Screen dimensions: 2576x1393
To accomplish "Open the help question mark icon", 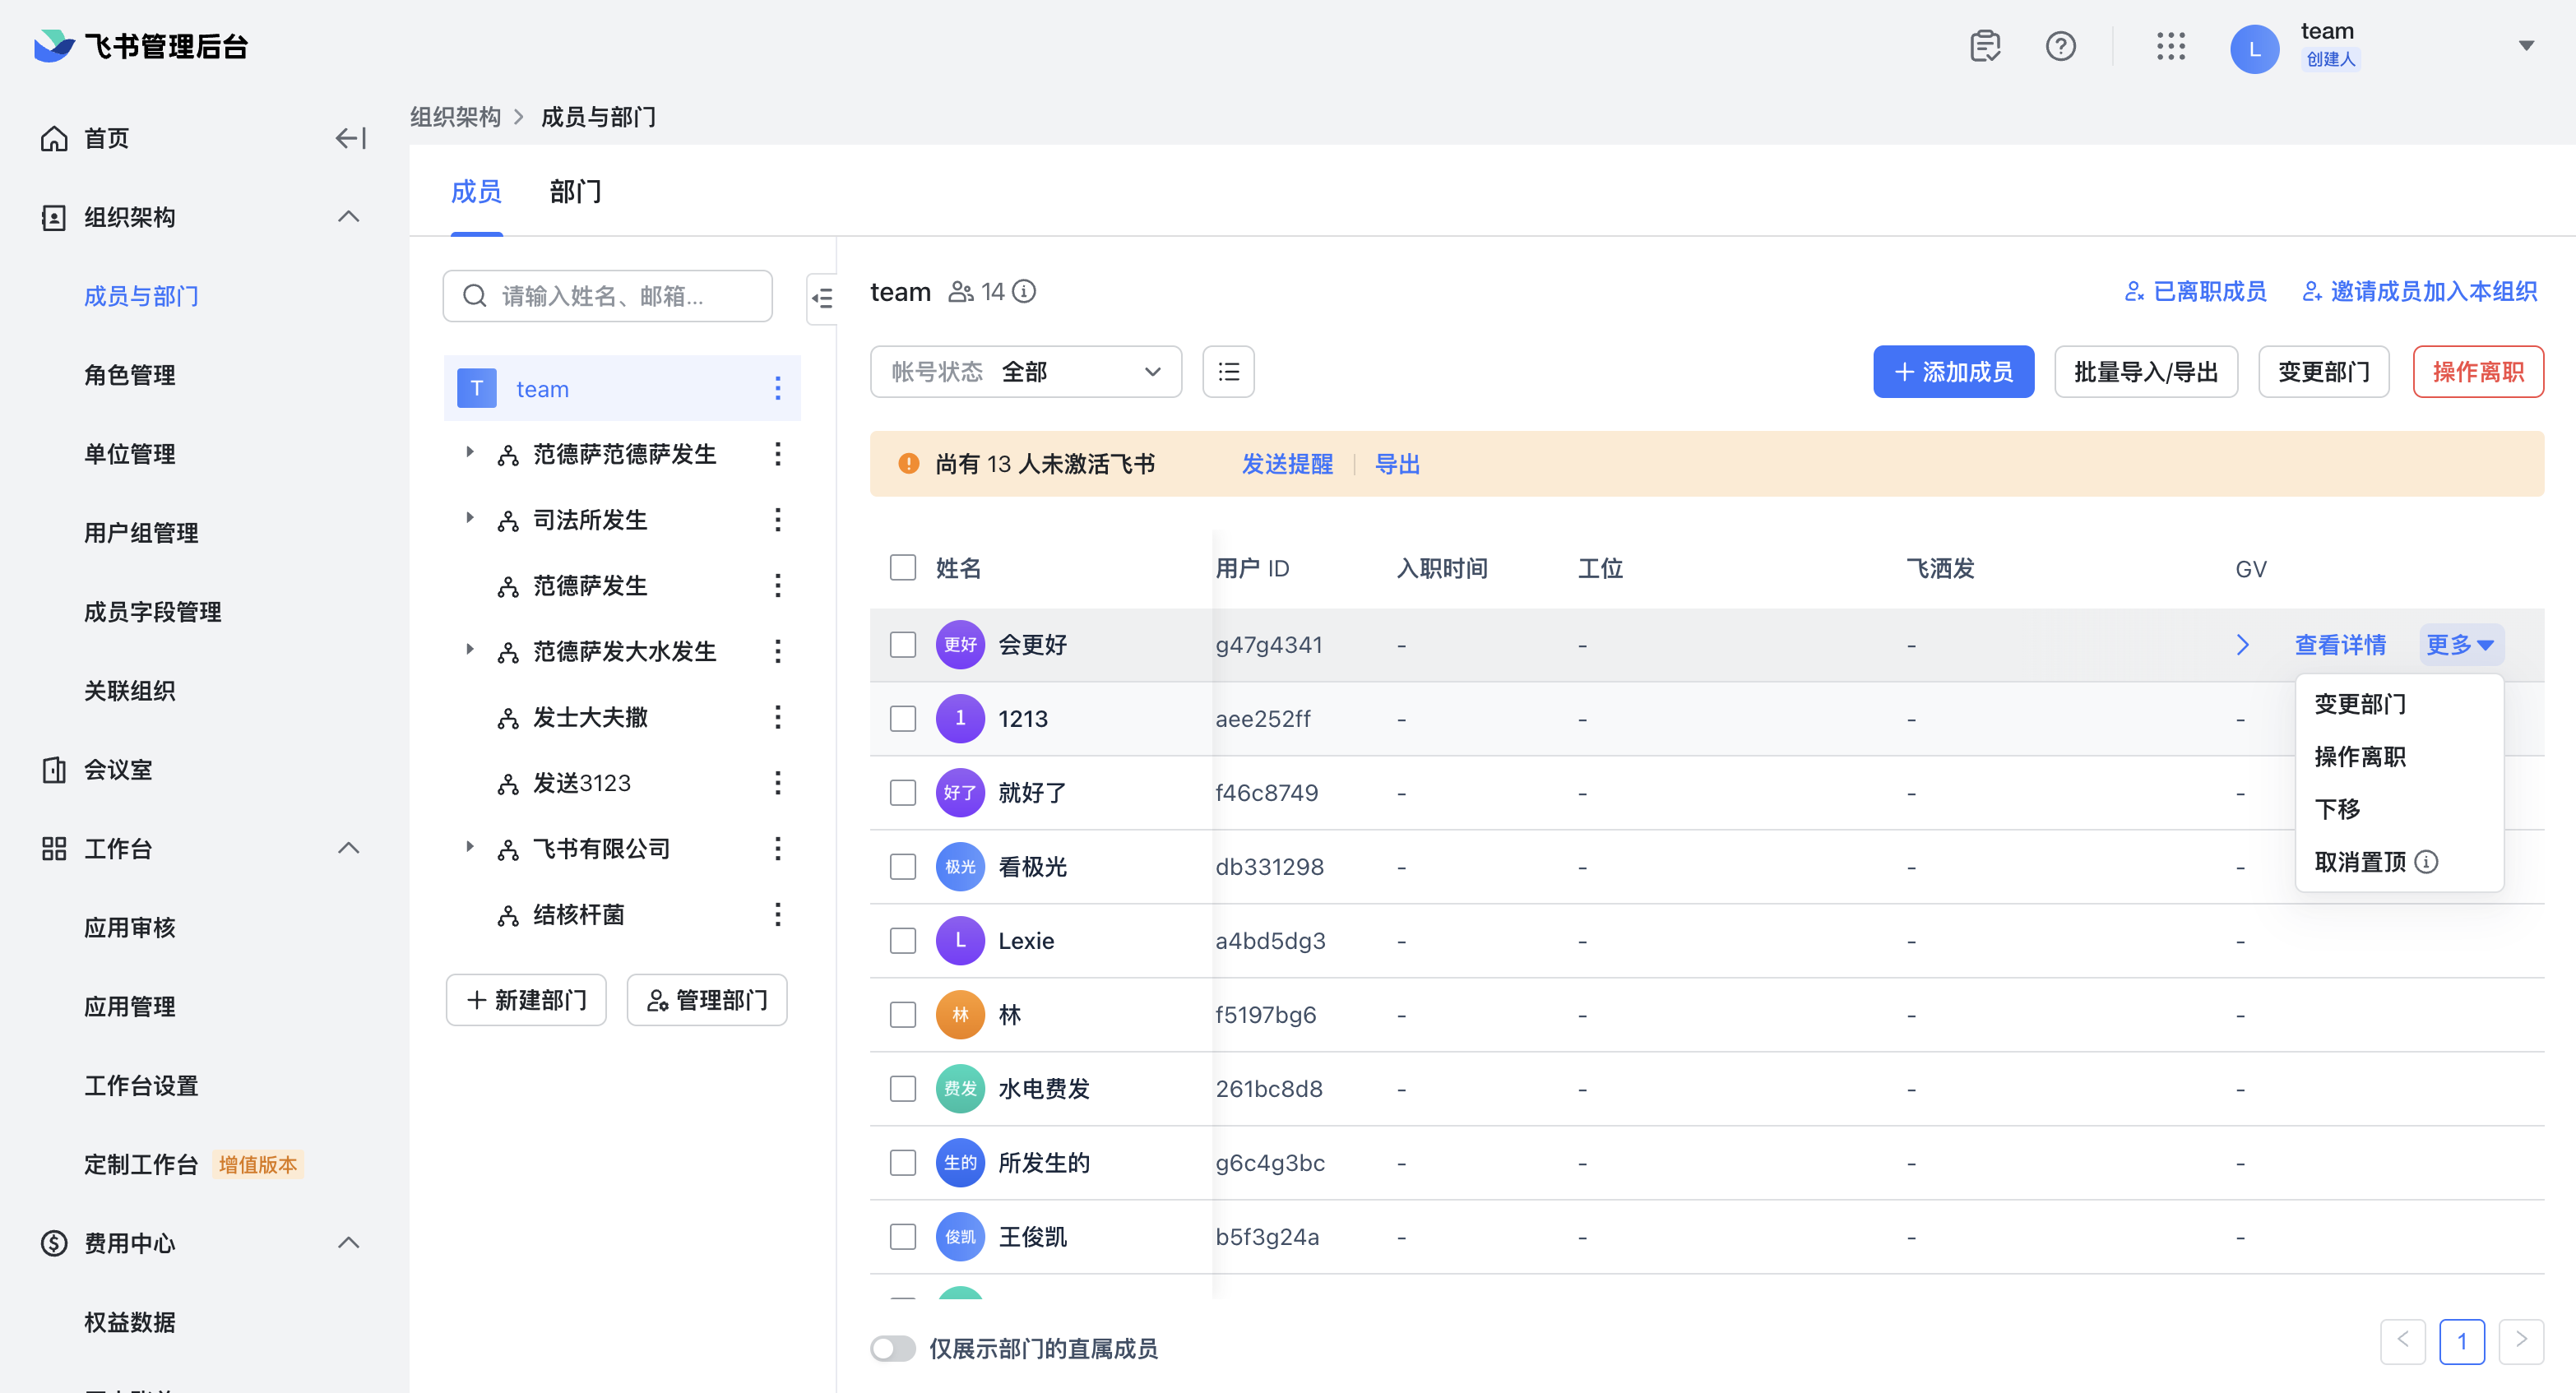I will click(2061, 46).
